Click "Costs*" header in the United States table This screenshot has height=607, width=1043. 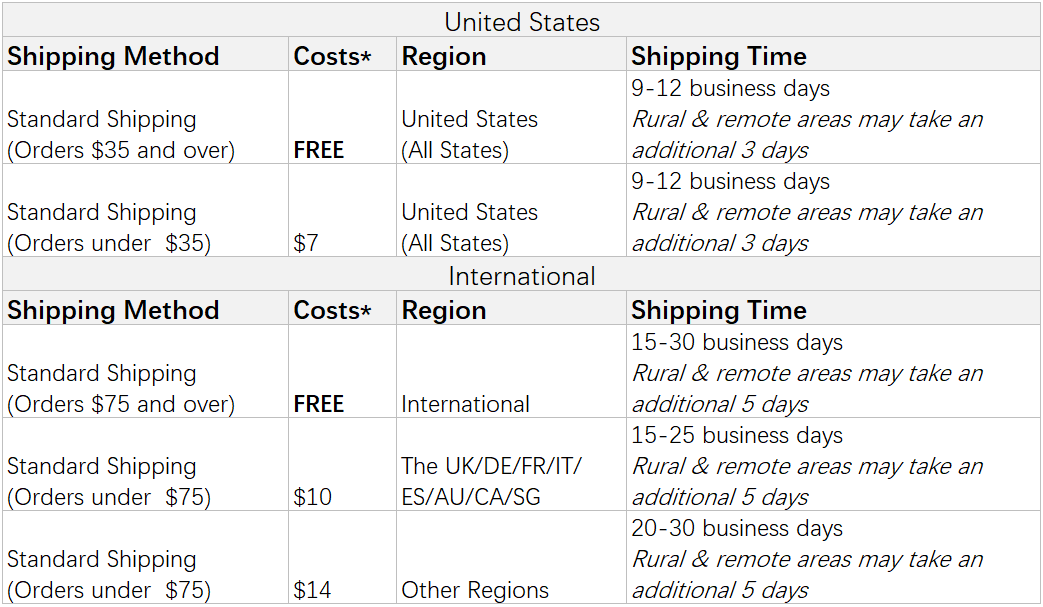click(x=332, y=56)
